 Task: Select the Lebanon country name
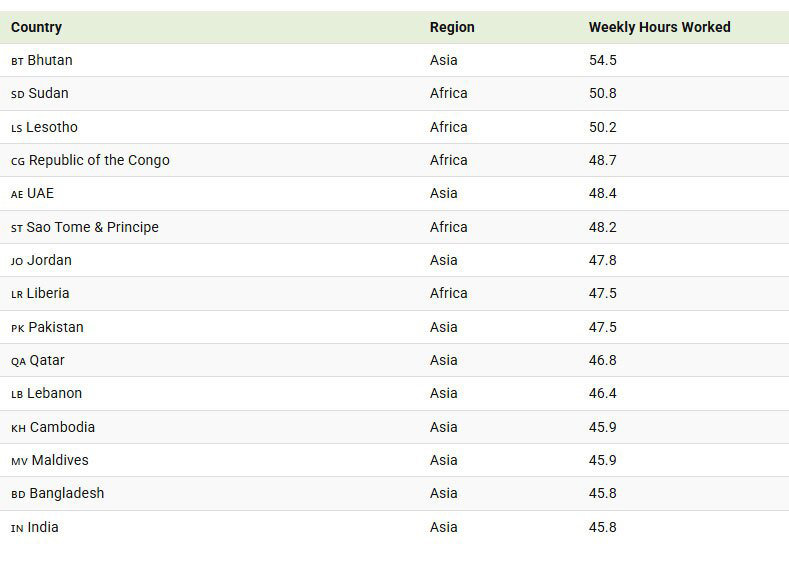[x=54, y=393]
